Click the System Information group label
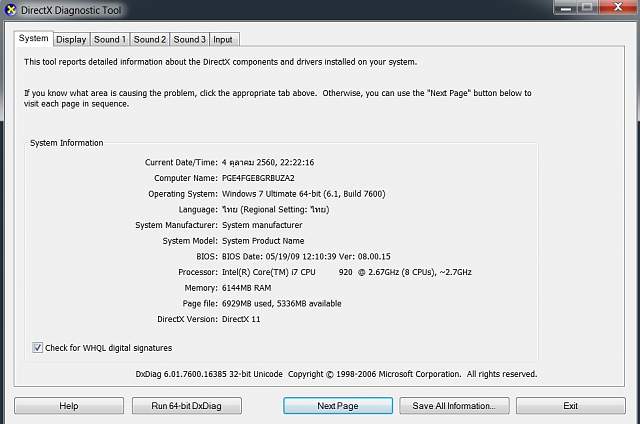Image resolution: width=640 pixels, height=424 pixels. 67,143
